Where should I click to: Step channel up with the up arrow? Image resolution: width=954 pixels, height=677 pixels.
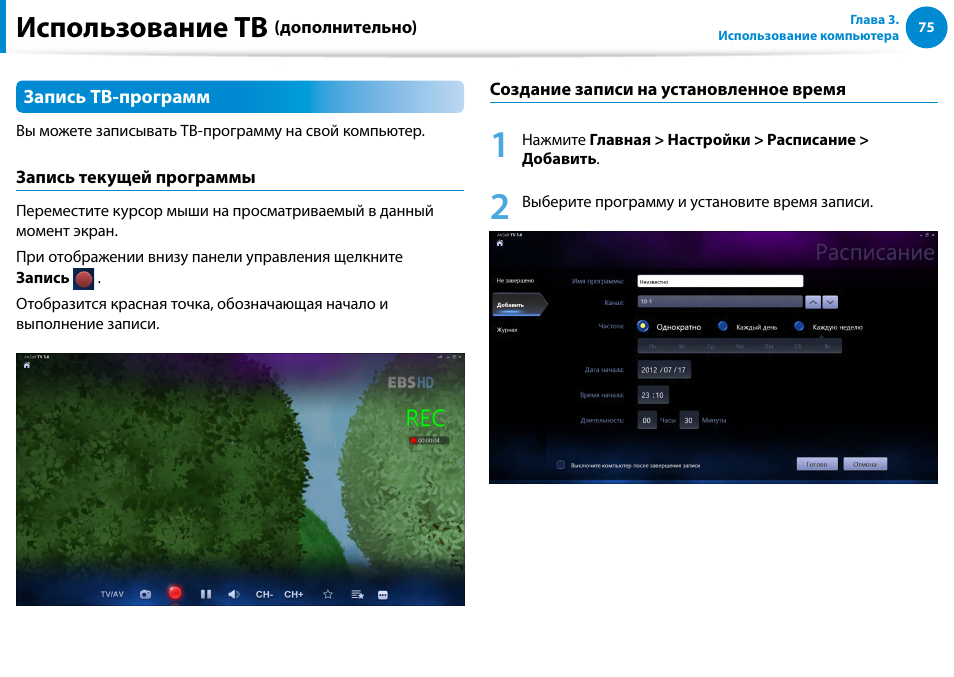(813, 302)
